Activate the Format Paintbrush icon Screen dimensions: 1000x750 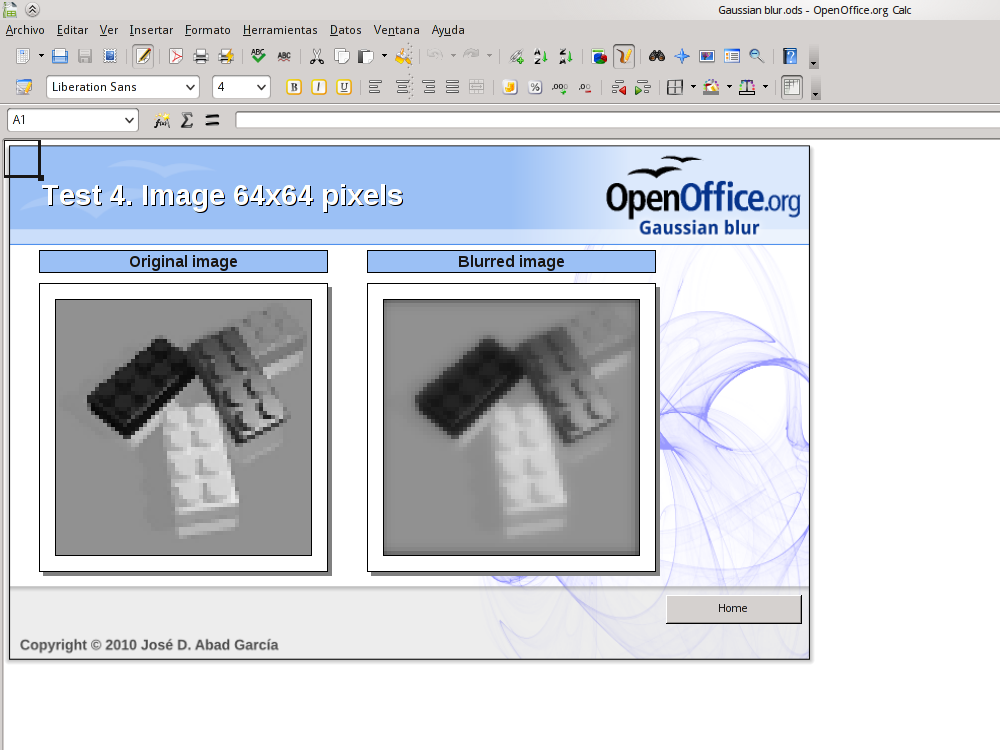(x=404, y=56)
